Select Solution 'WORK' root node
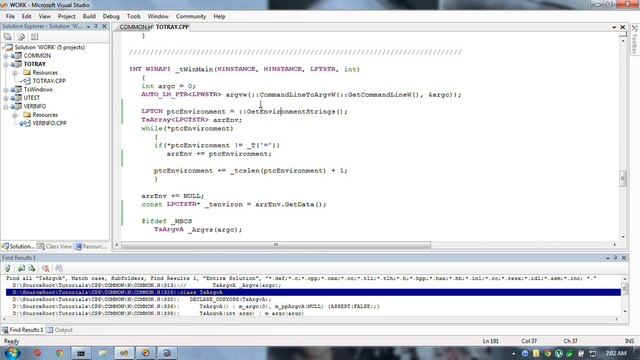640x360 pixels. [50, 47]
